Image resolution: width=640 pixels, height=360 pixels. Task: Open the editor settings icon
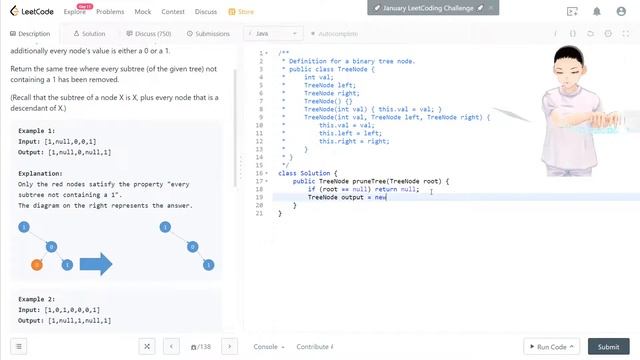[608, 34]
